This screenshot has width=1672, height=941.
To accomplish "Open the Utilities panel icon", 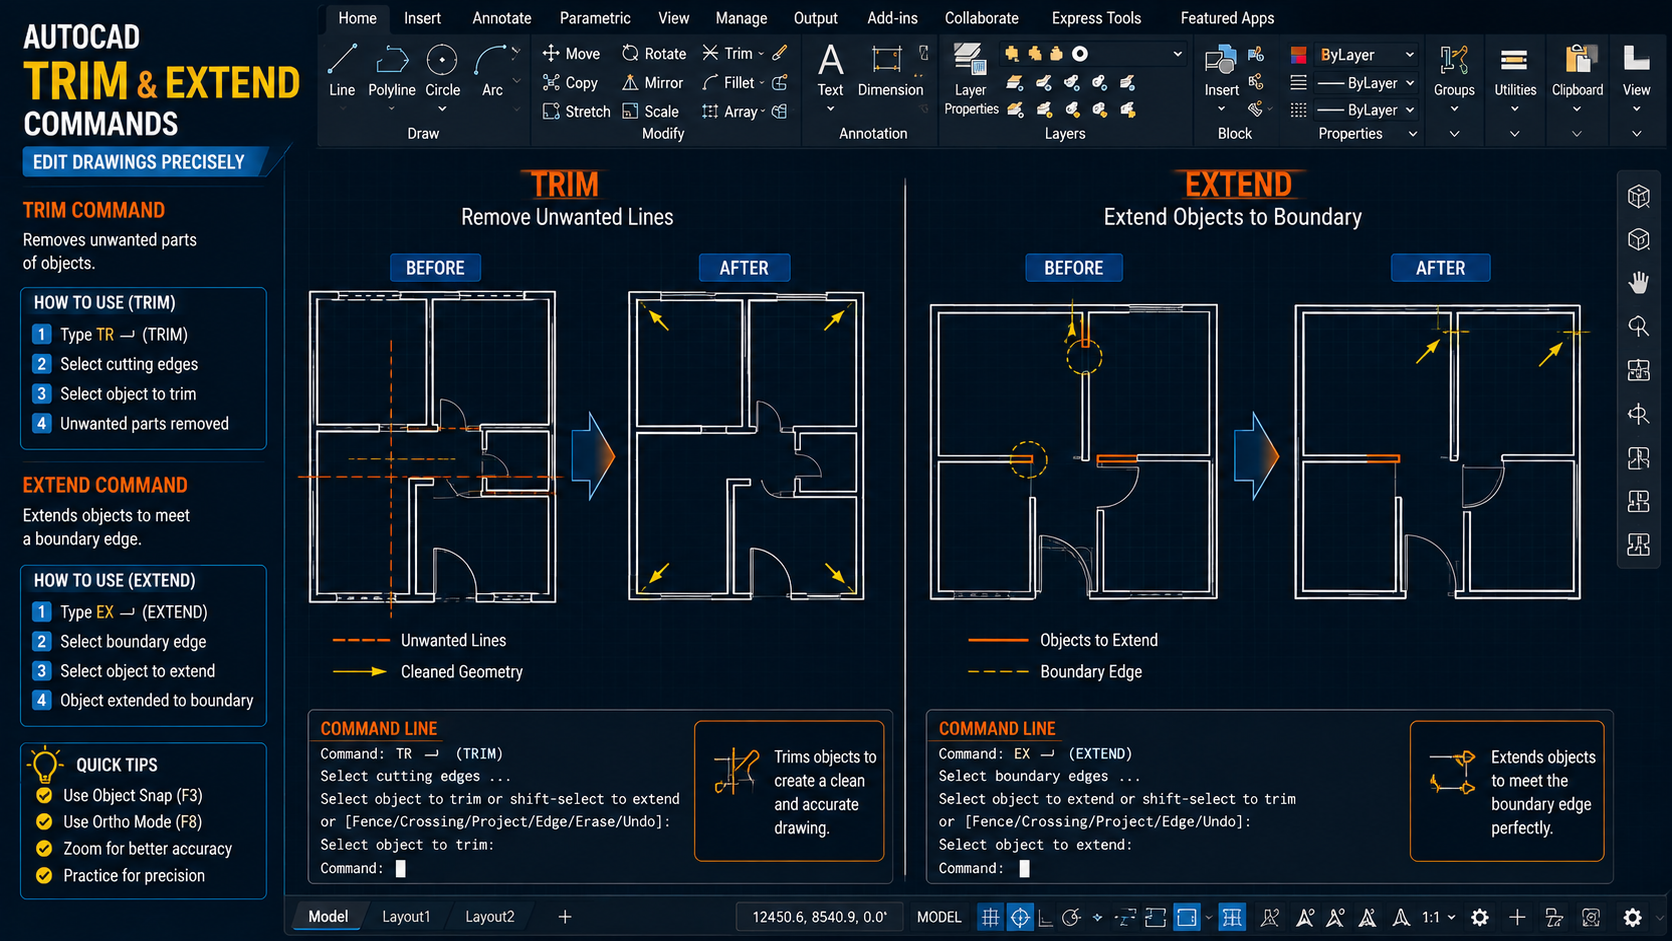I will 1514,60.
